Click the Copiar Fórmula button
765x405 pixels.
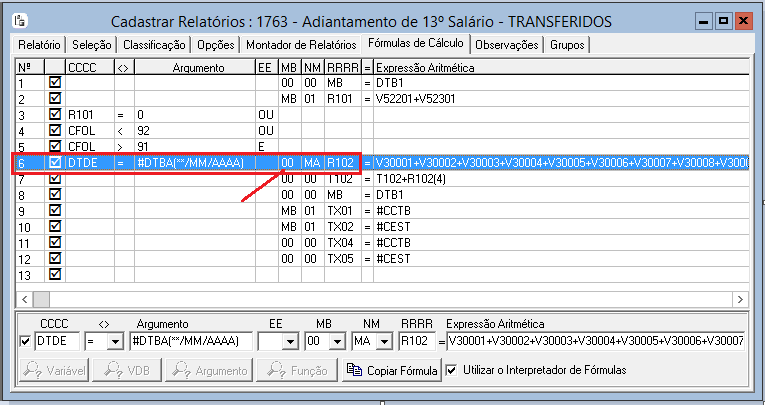pos(392,371)
